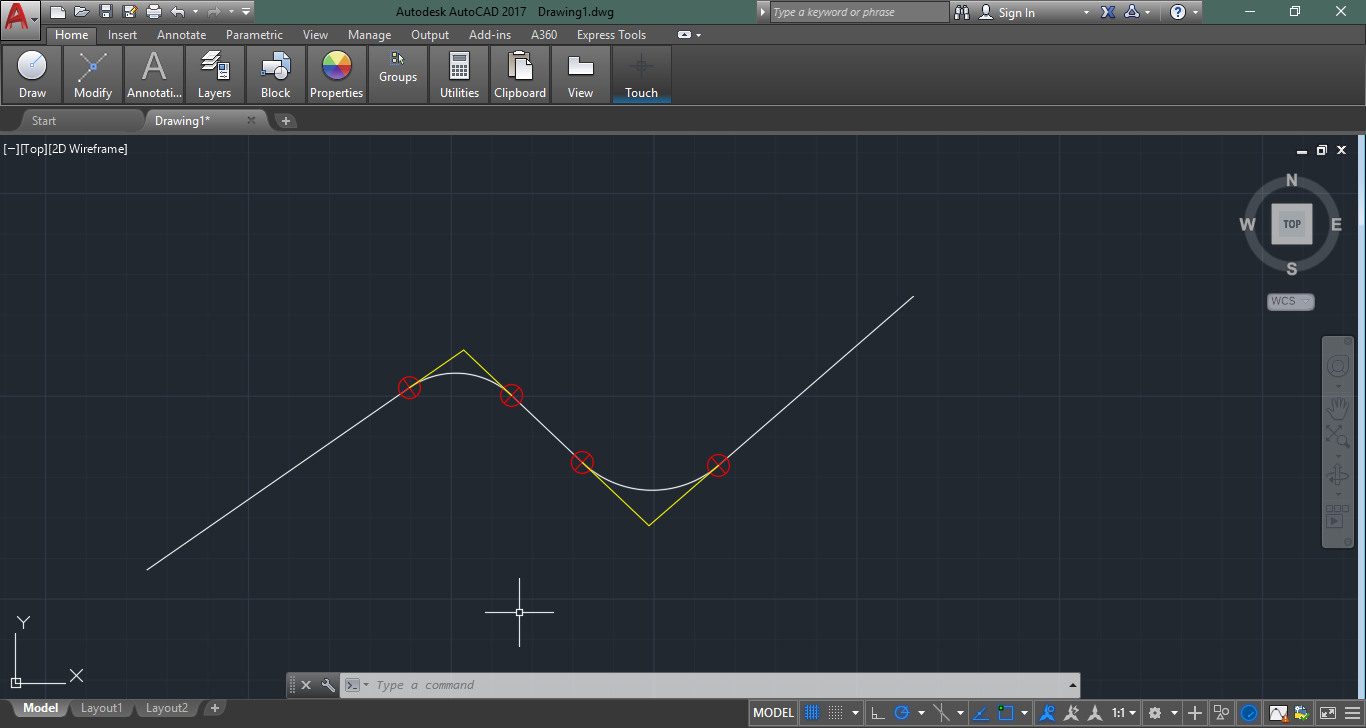
Task: Click the Autodesk Exchange Apps X icon
Action: pyautogui.click(x=1108, y=12)
